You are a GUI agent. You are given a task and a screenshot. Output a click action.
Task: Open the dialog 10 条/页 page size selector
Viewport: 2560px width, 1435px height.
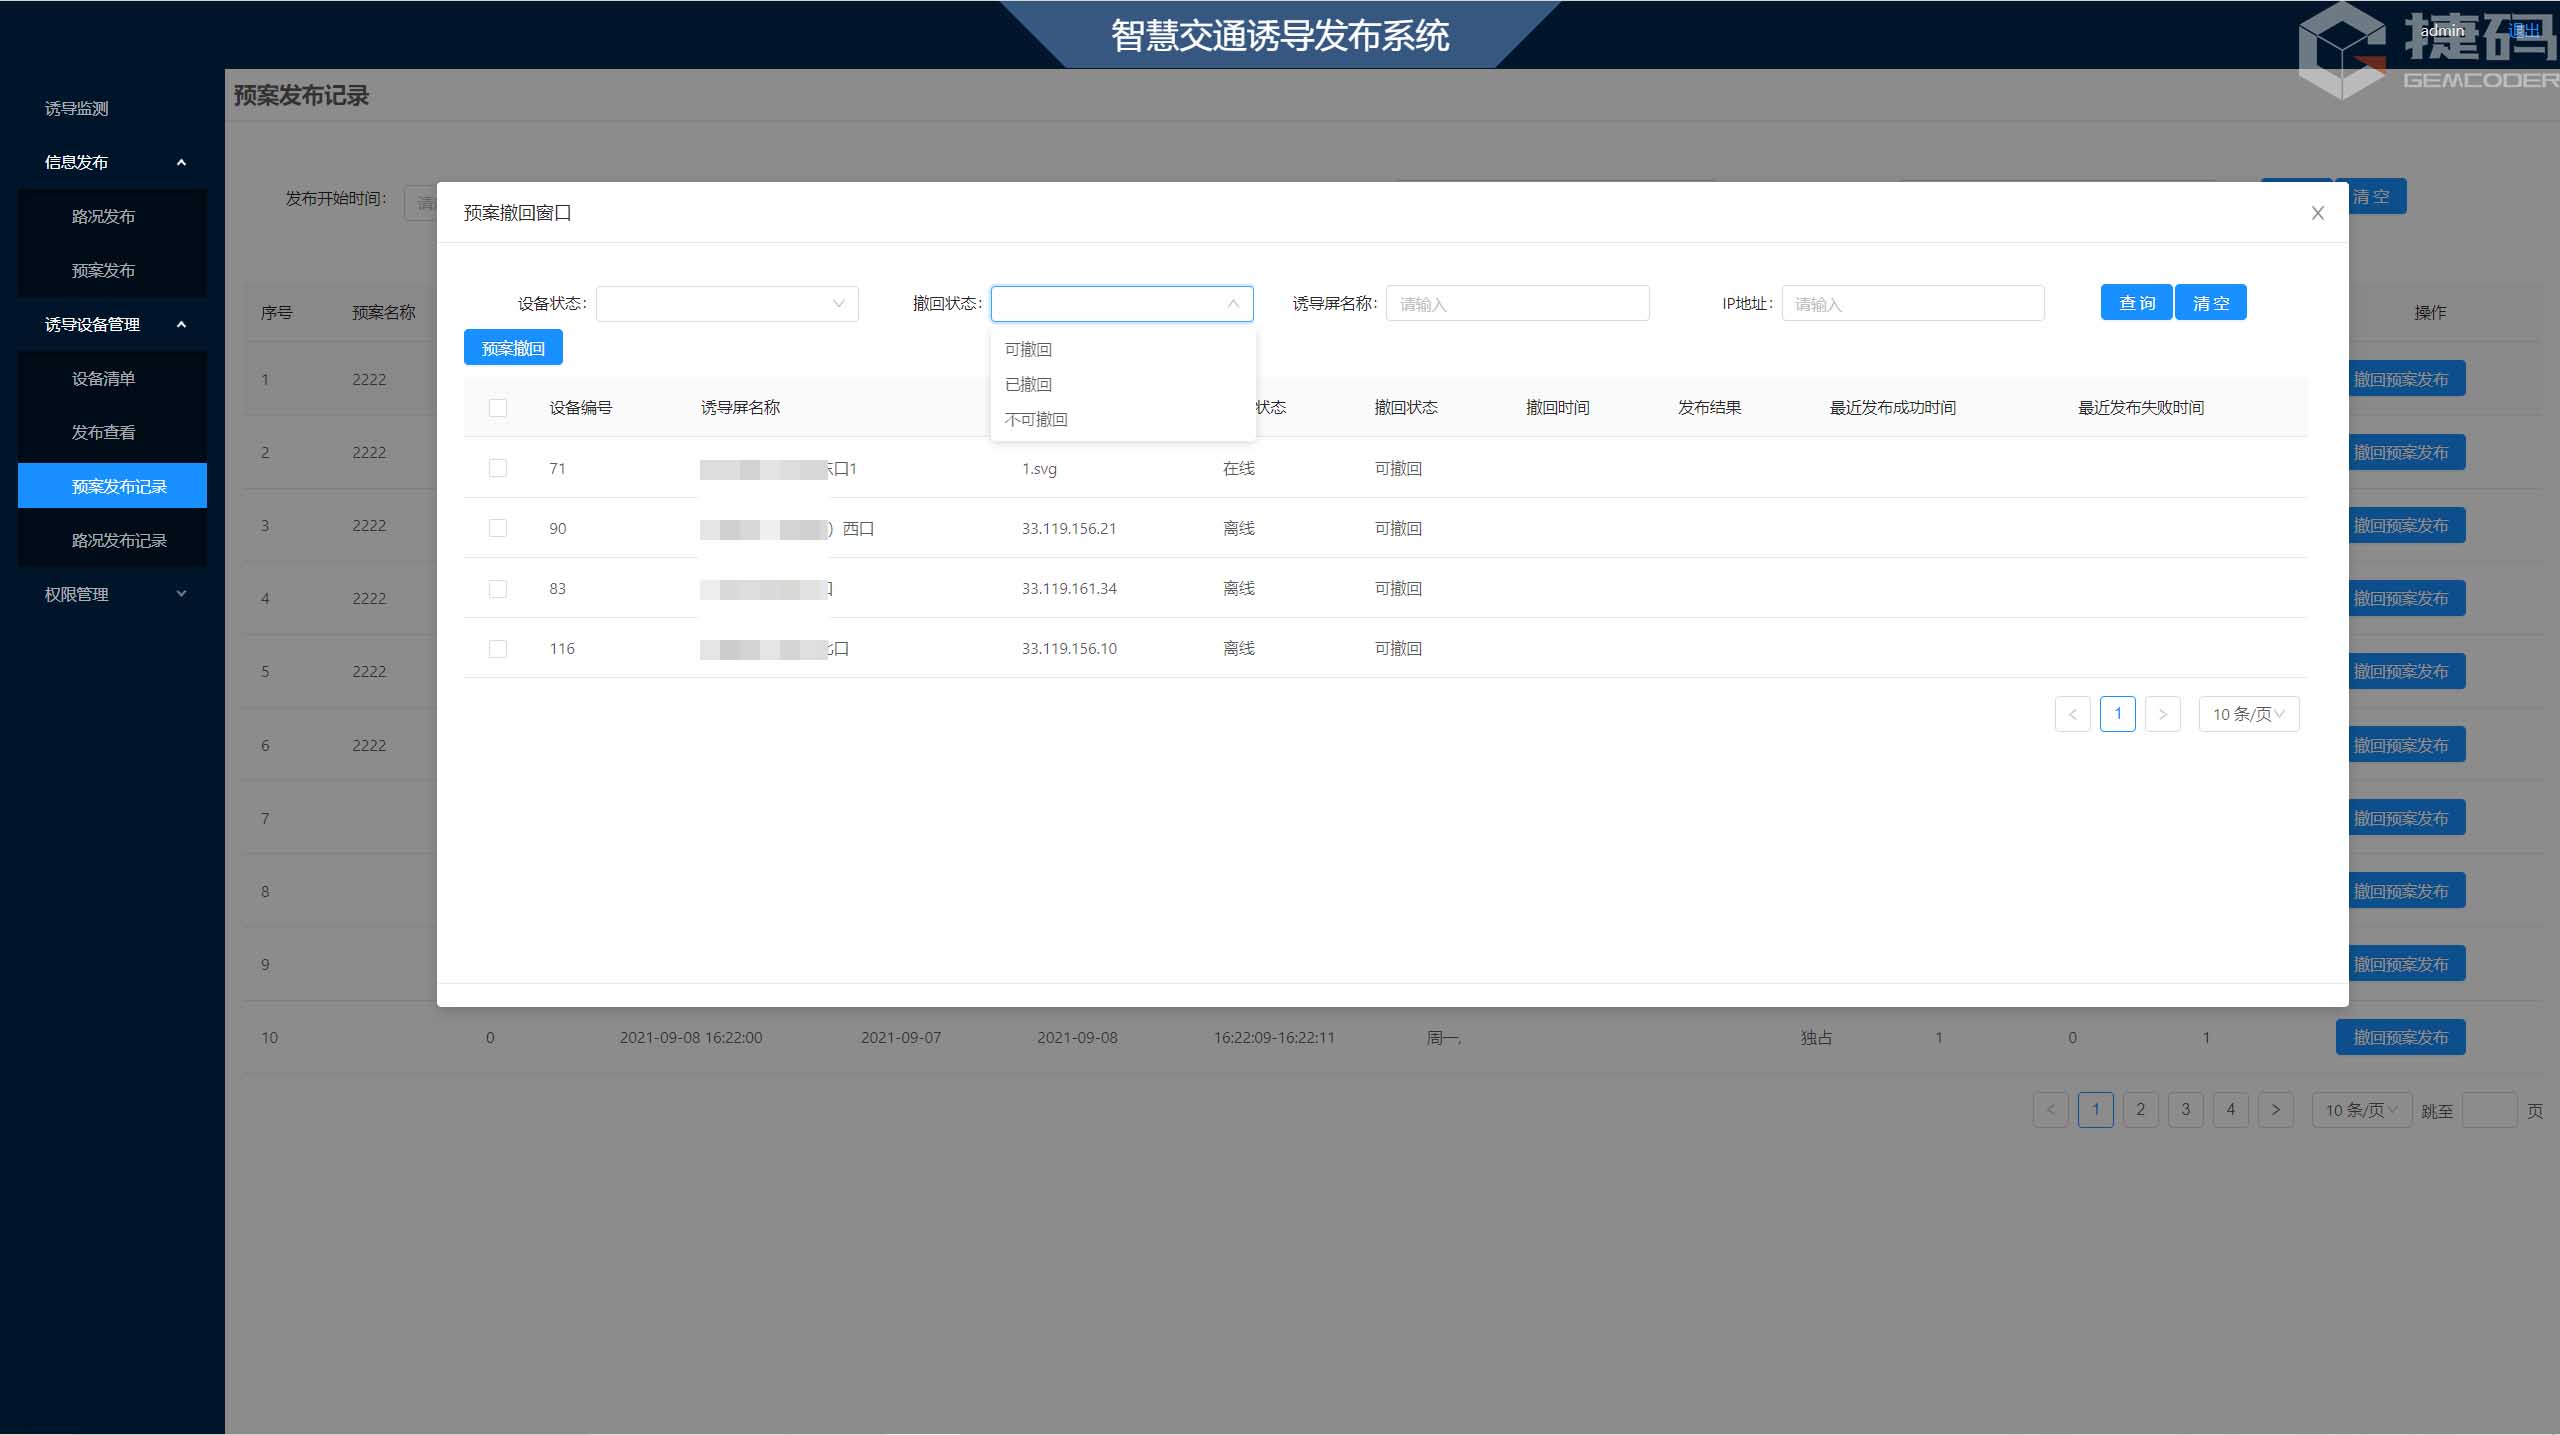pyautogui.click(x=2248, y=714)
